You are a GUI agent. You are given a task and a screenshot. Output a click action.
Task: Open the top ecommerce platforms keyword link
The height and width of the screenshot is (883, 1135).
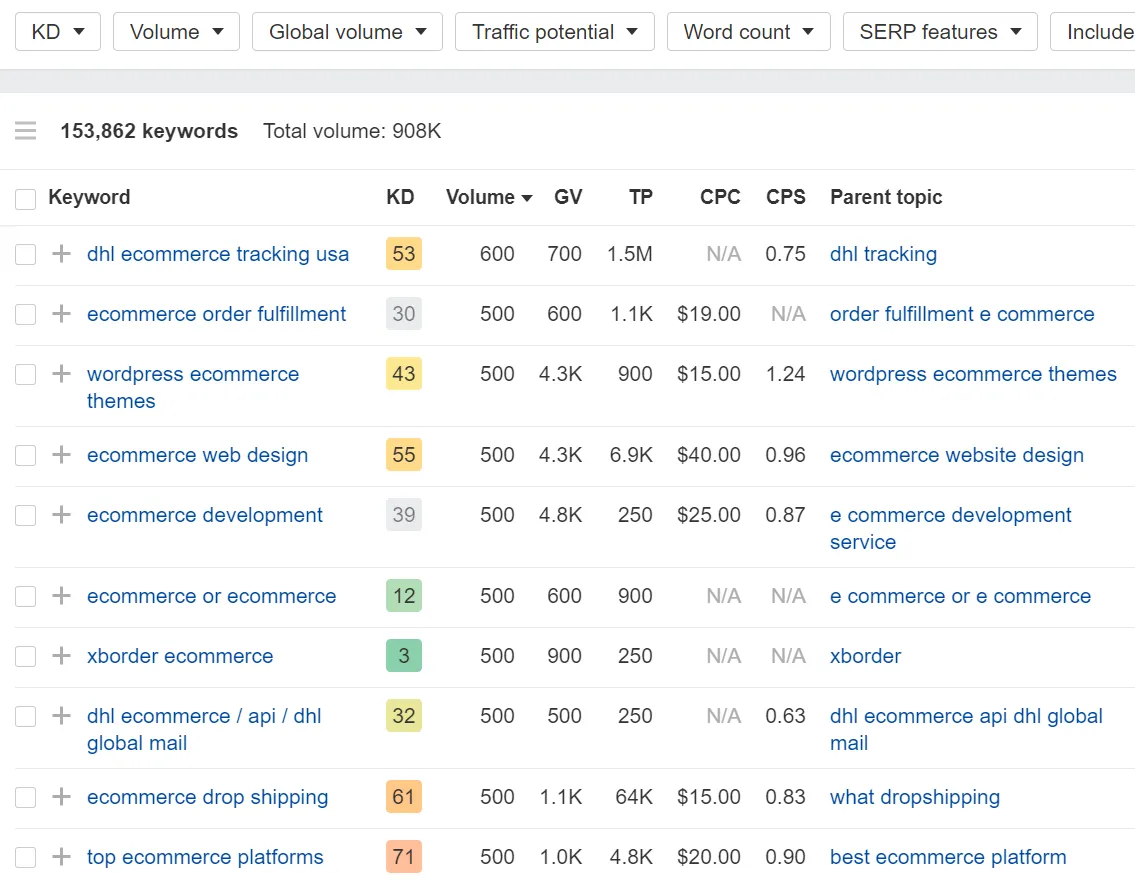(205, 857)
